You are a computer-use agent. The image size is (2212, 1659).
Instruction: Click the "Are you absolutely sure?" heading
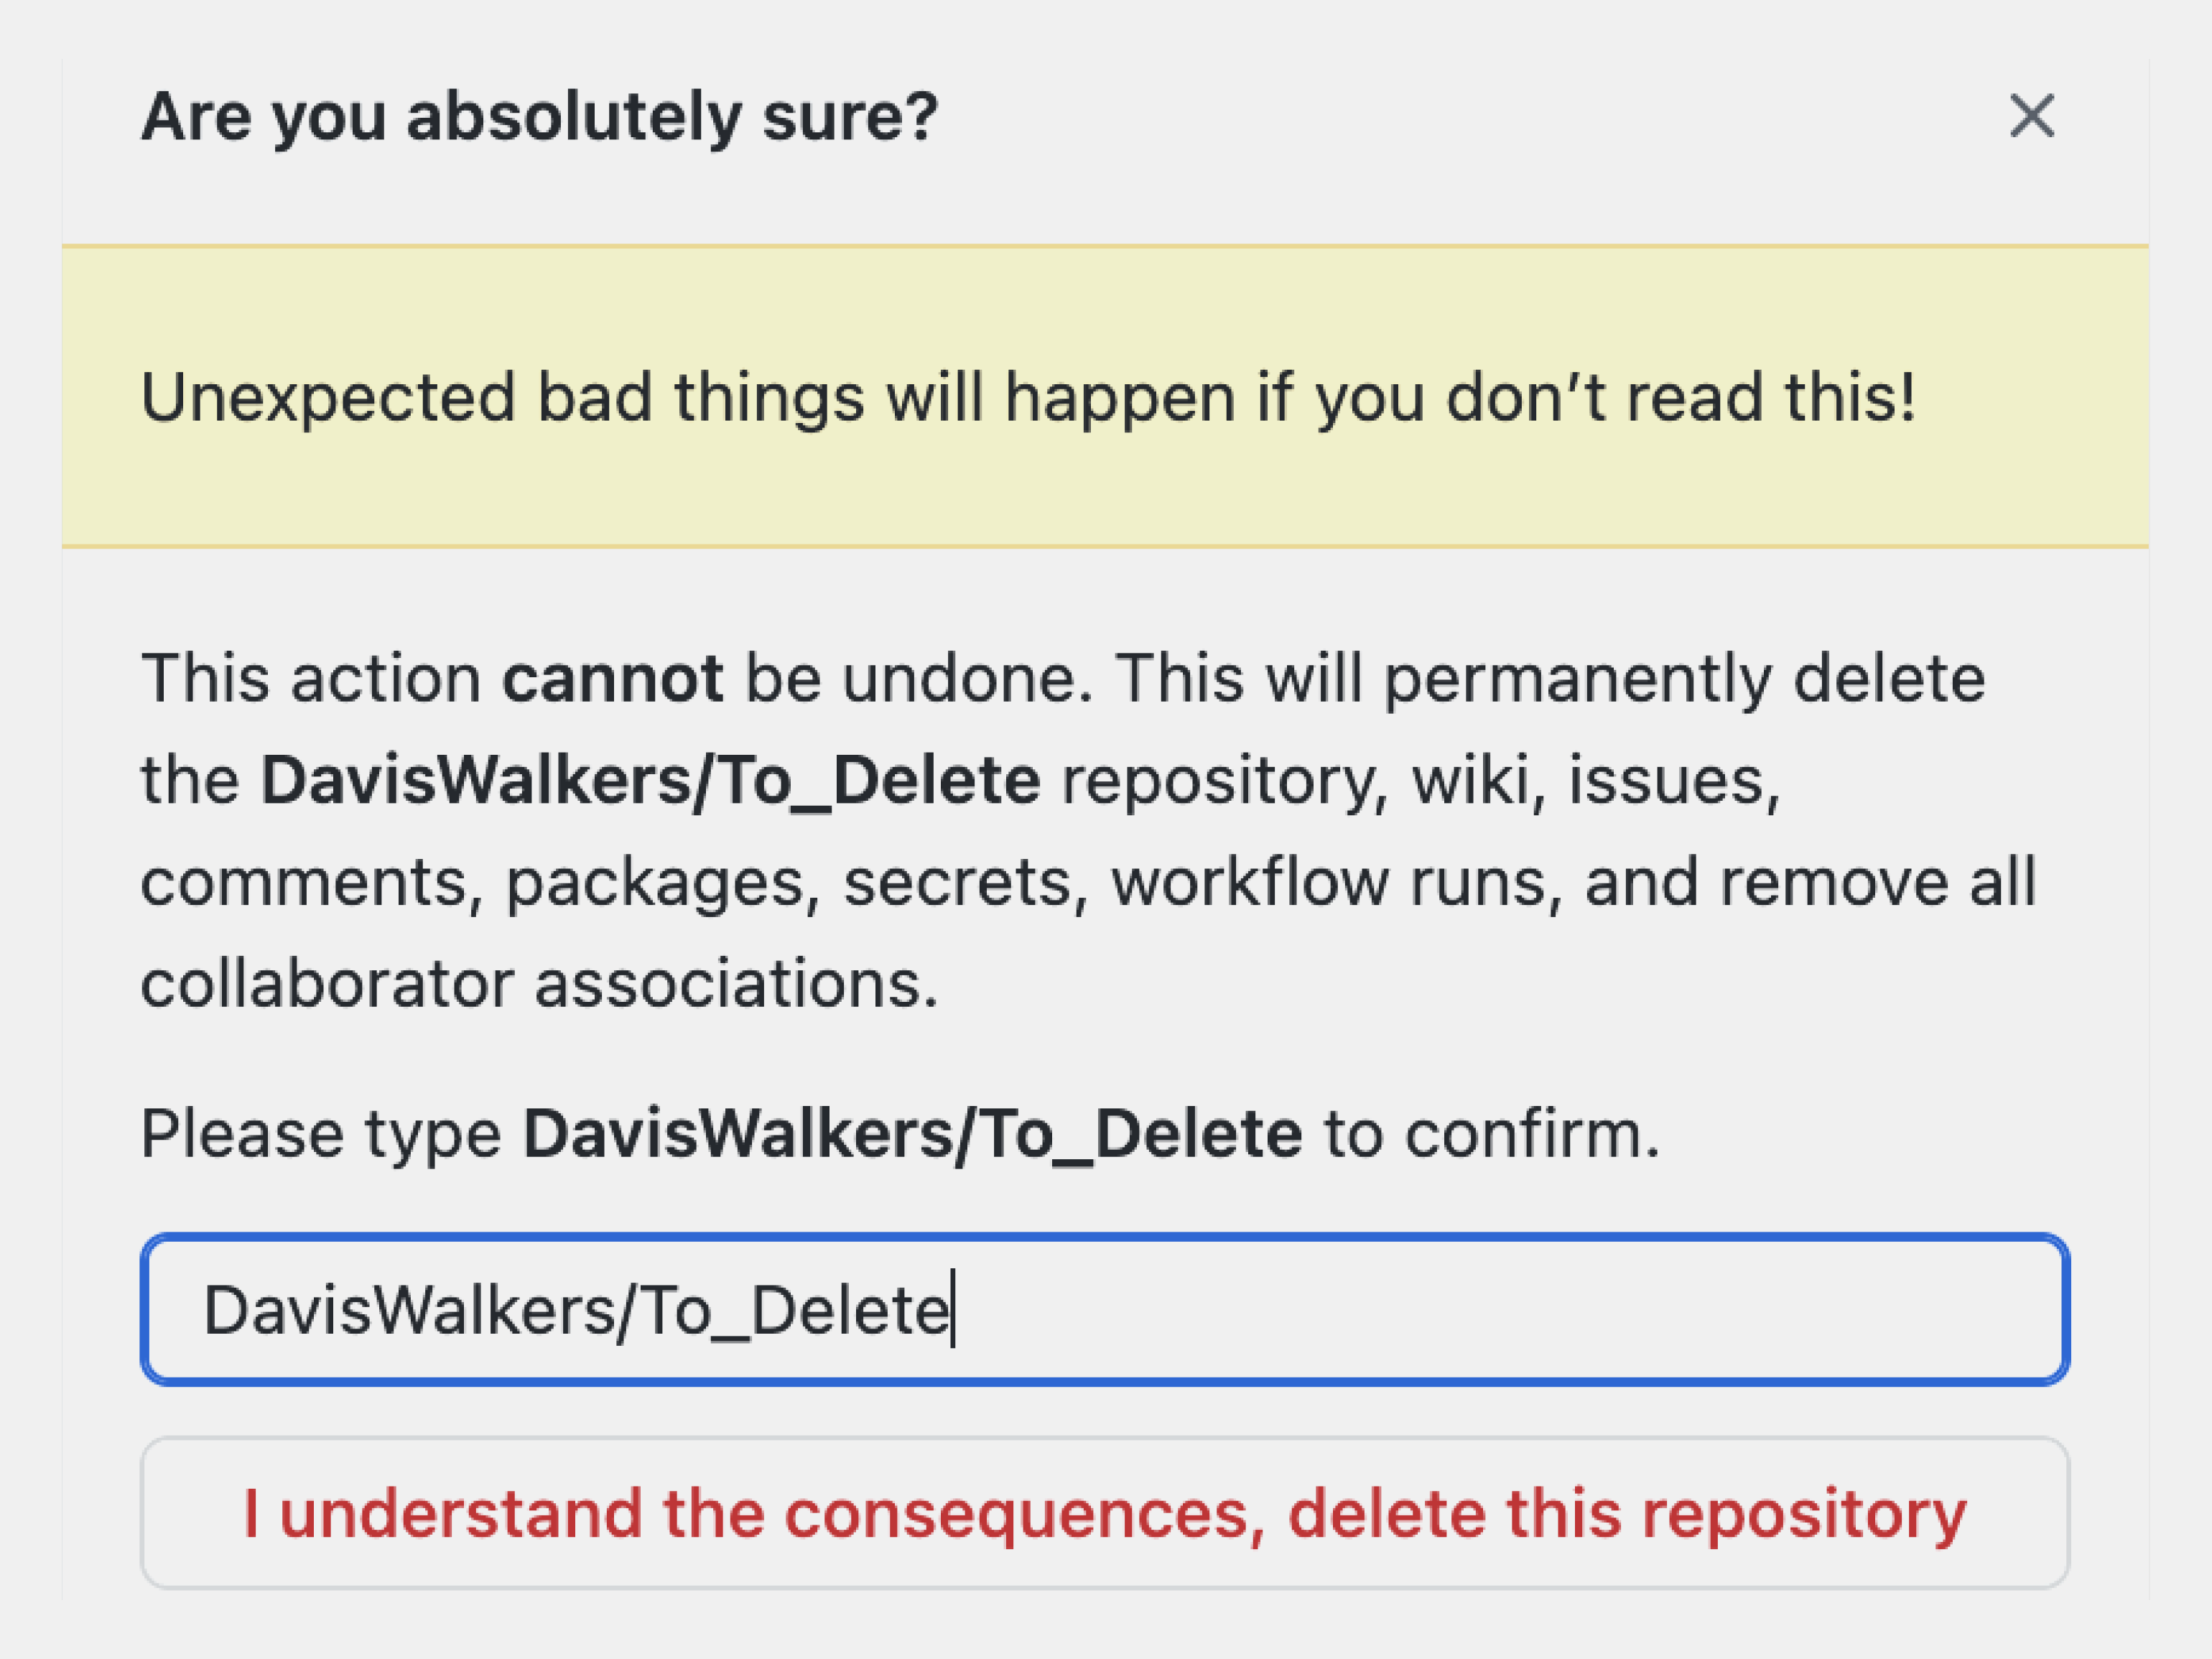click(539, 117)
